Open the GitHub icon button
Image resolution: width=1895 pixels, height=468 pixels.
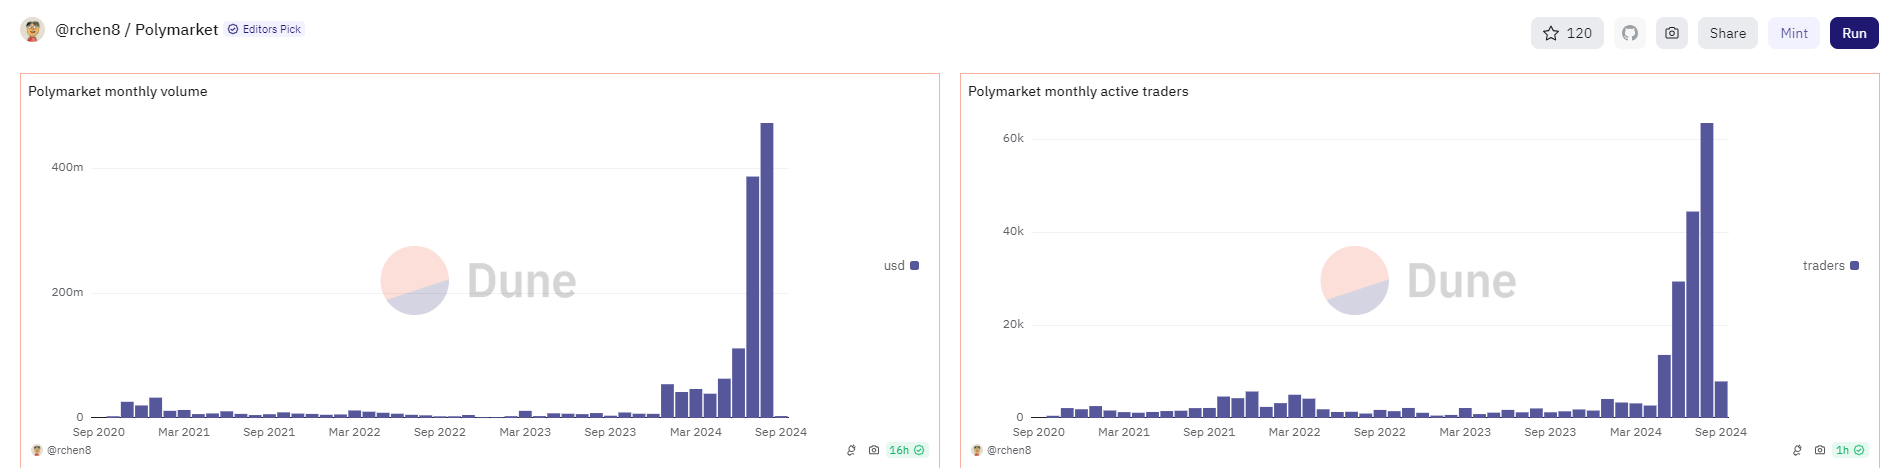(x=1630, y=33)
